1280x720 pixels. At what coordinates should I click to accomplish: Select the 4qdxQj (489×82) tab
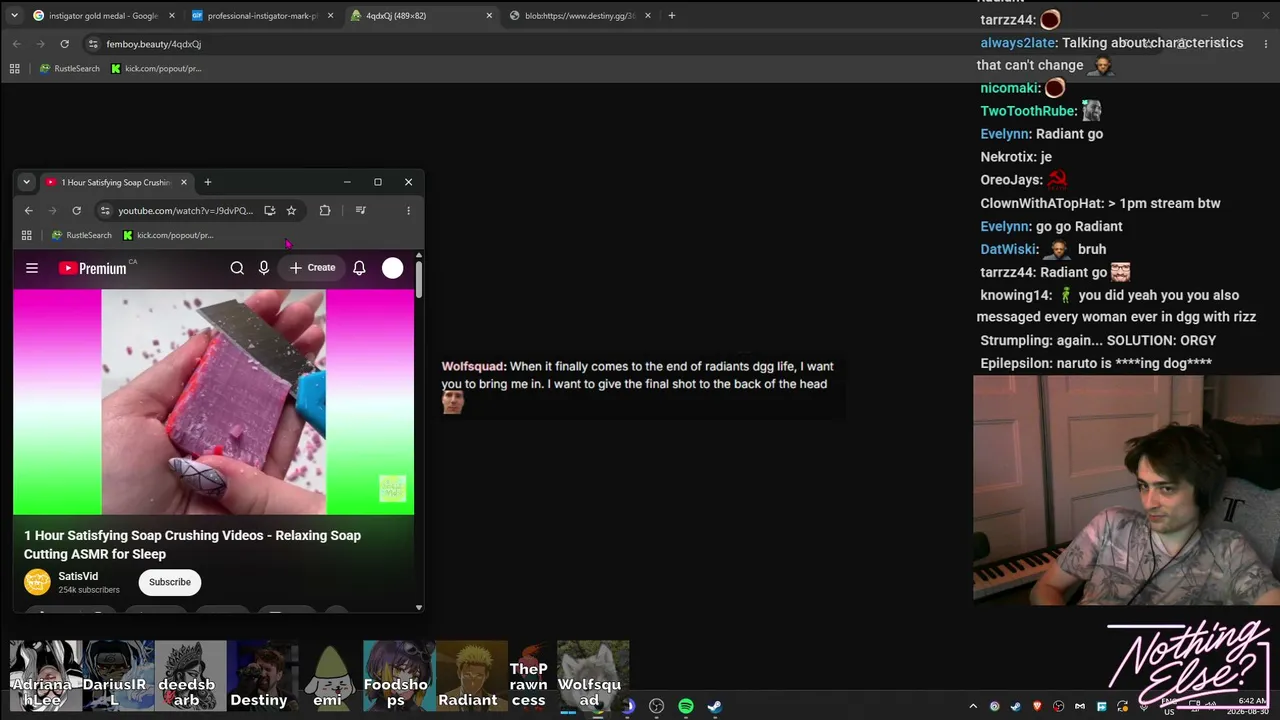[421, 16]
